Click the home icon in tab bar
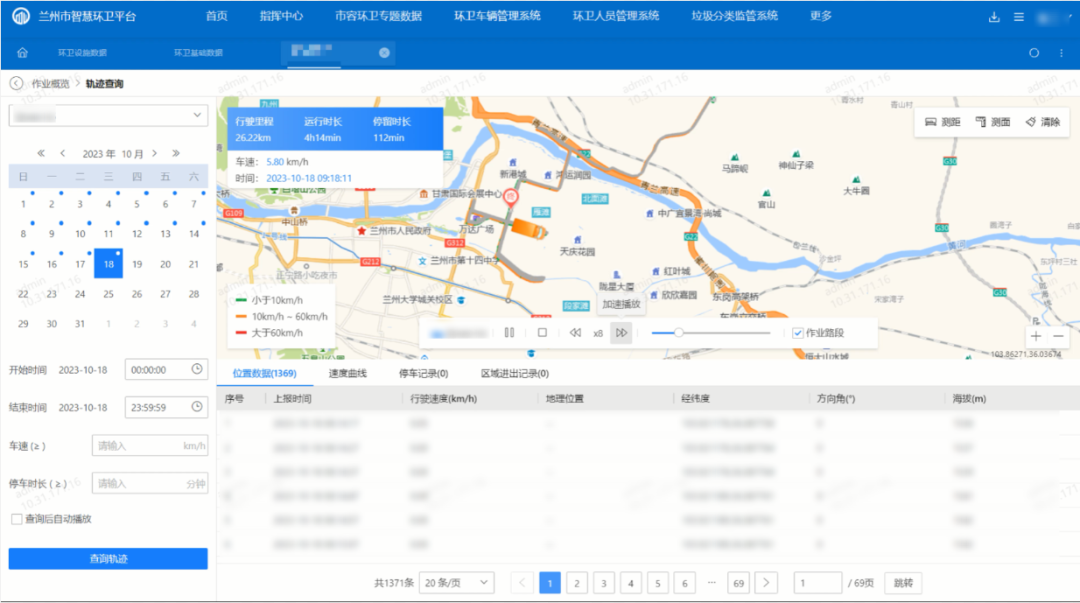This screenshot has width=1080, height=603. pyautogui.click(x=22, y=52)
